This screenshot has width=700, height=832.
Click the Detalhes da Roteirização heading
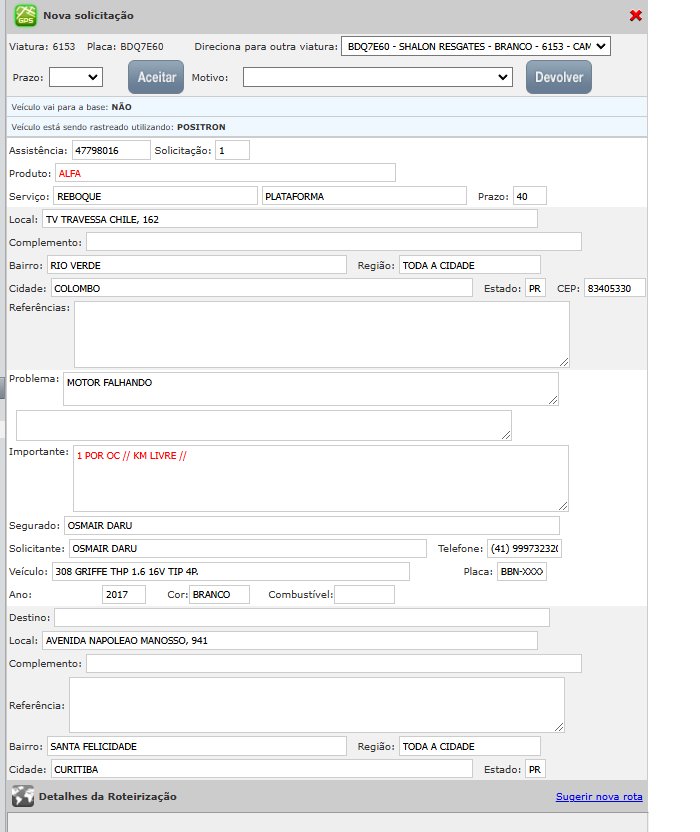pyautogui.click(x=108, y=796)
